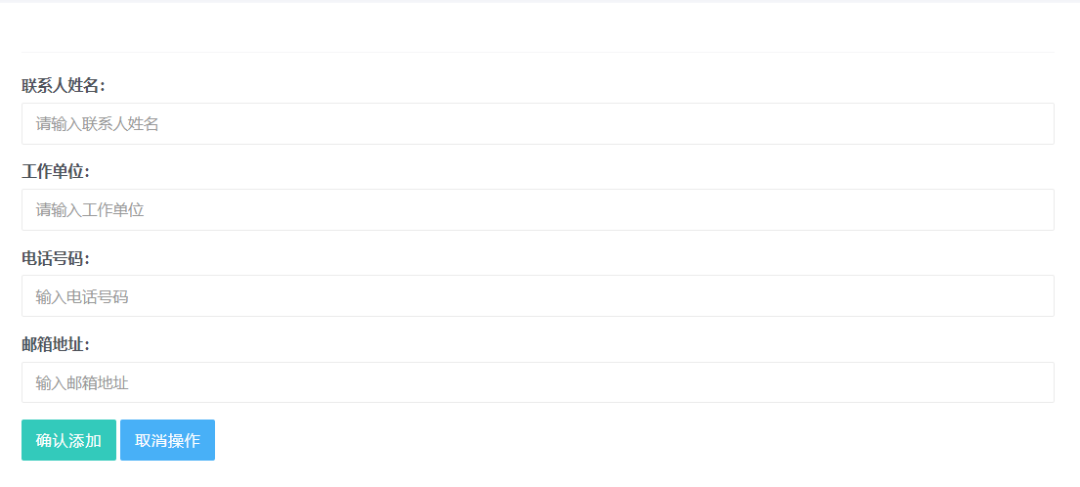Click placeholder text 请输入联系人姓名

click(97, 124)
